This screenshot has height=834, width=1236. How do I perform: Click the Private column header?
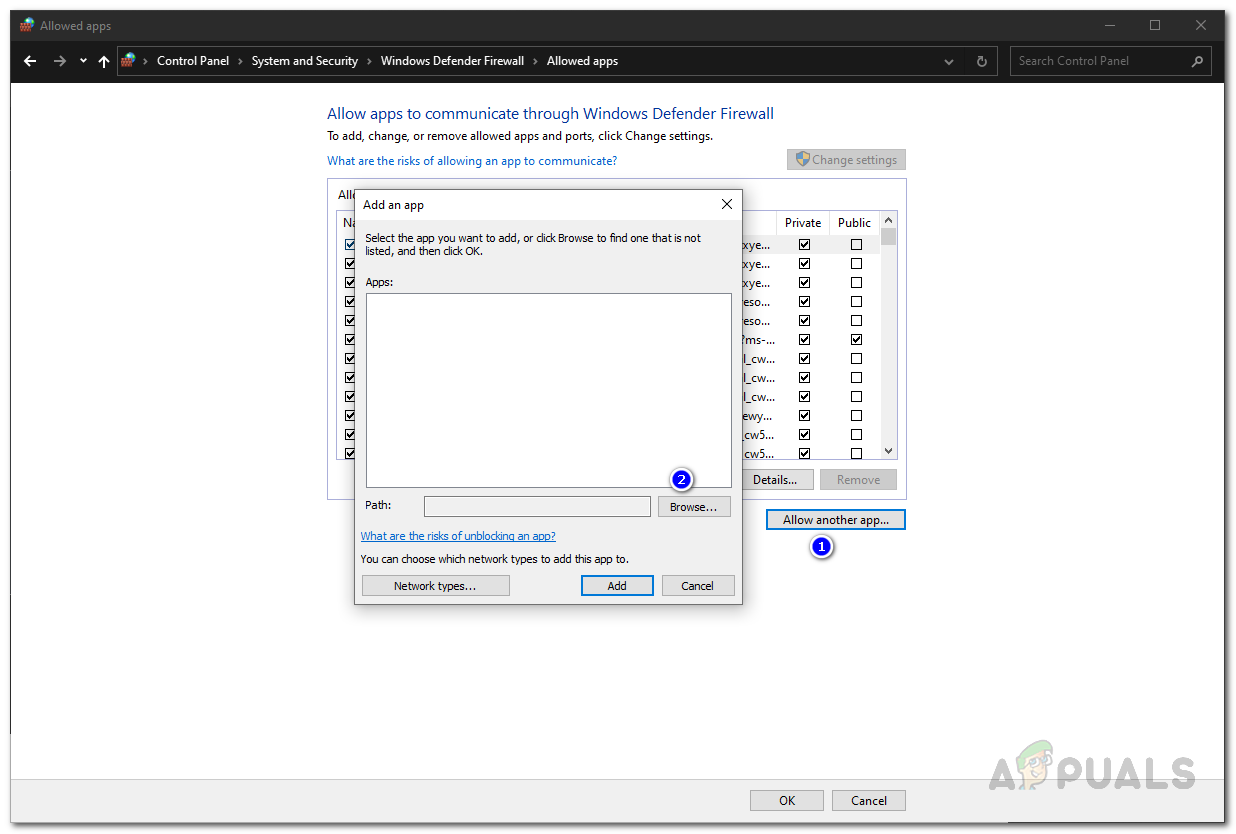point(803,223)
